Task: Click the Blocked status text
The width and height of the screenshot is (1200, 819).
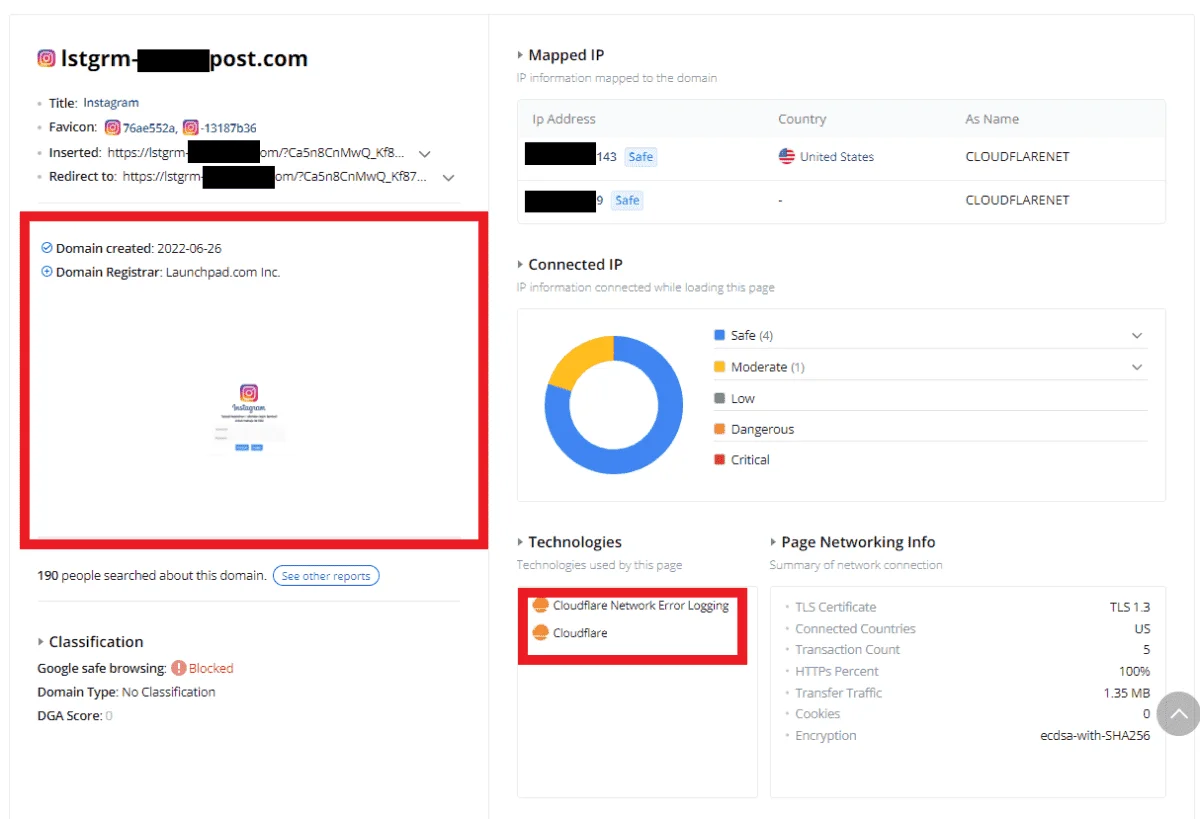Action: click(211, 668)
